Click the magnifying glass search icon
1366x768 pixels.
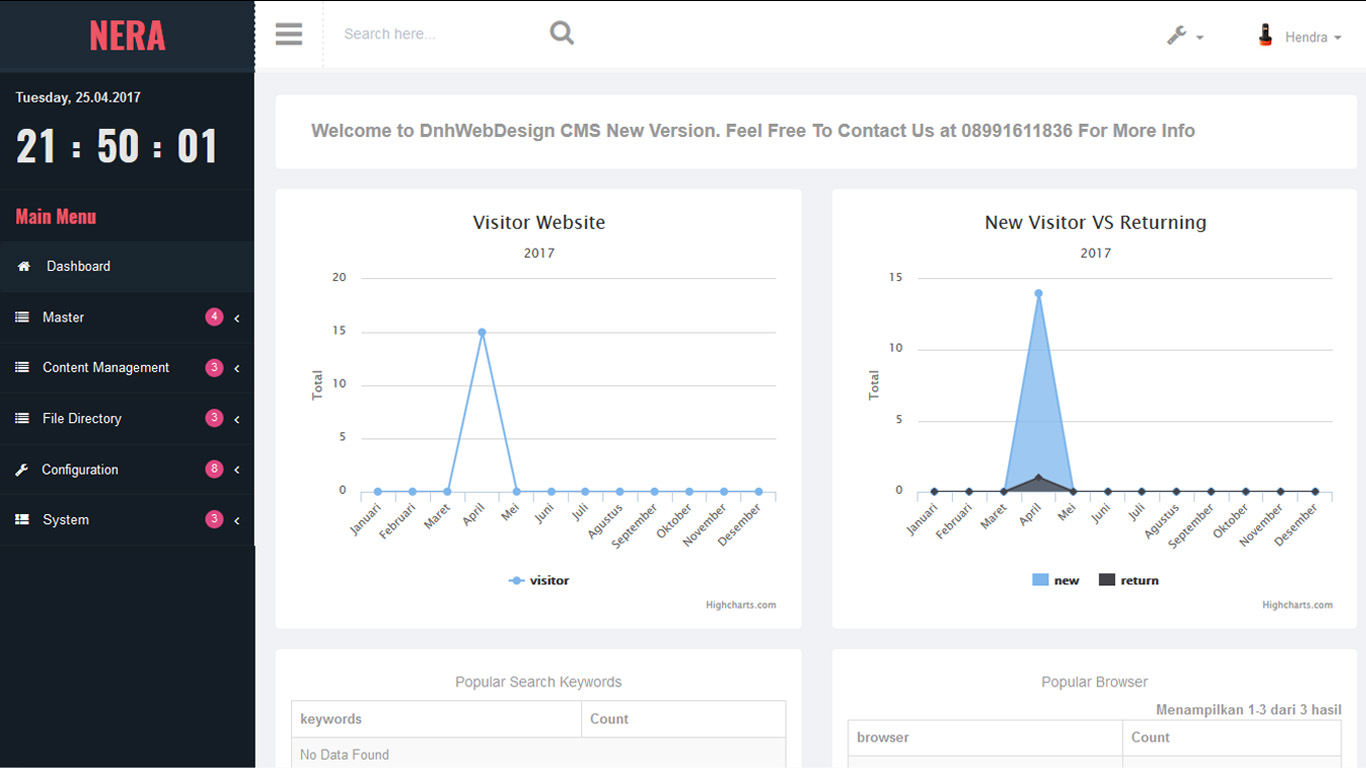[562, 34]
